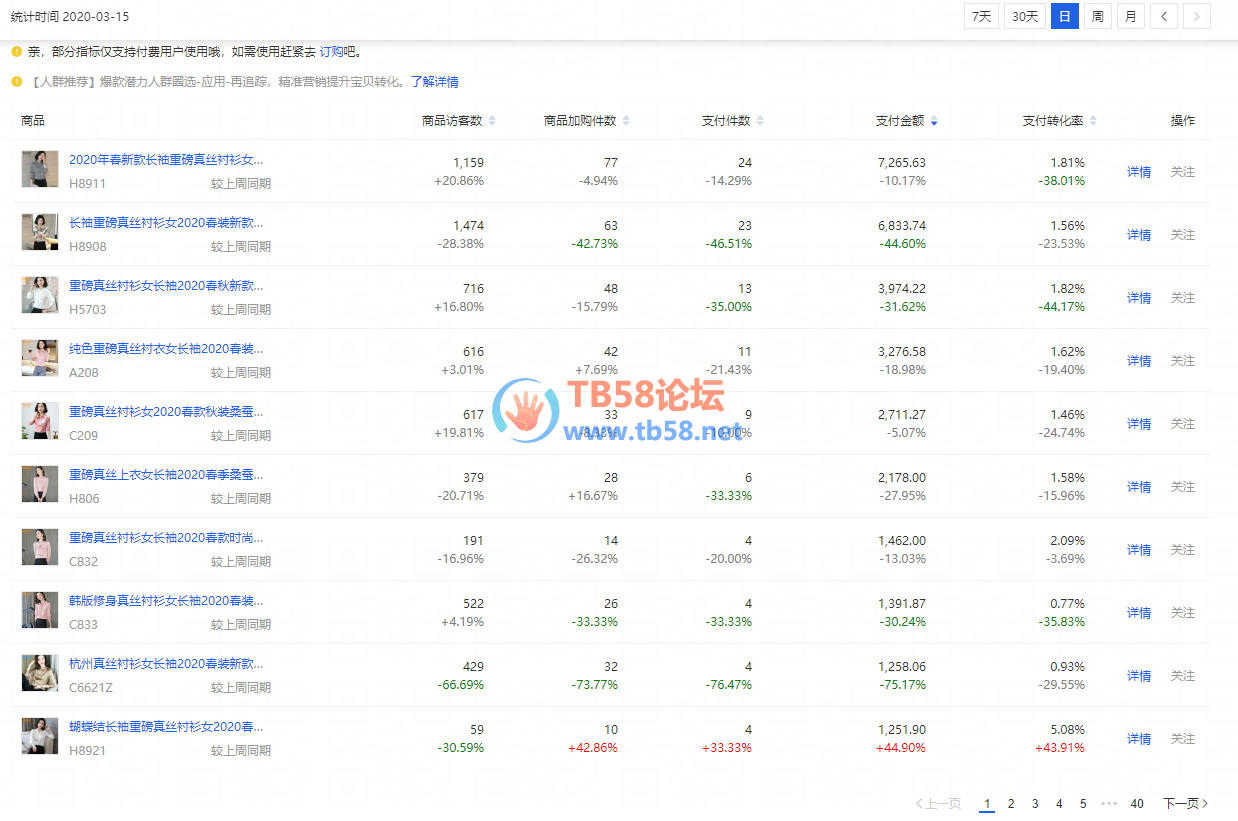1238x821 pixels.
Task: Click the 支付件数 sort arrows
Action: (x=760, y=121)
